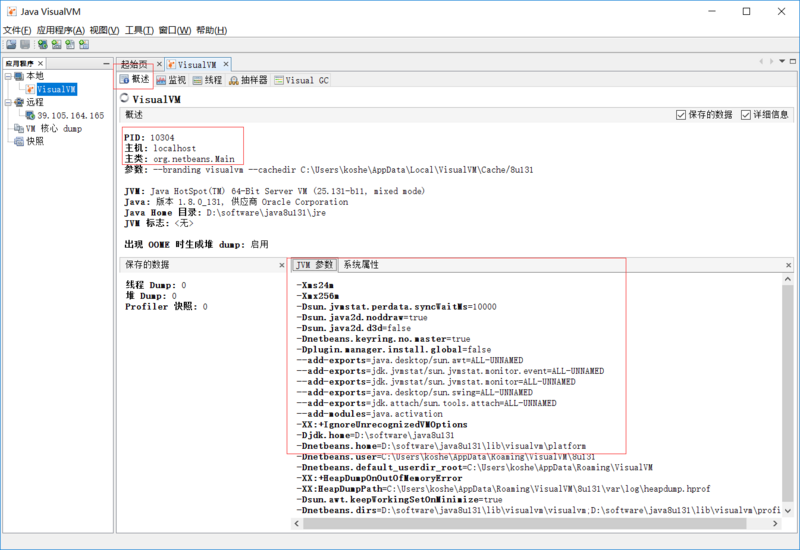
Task: Select the VM 核心 dump node
Action: pos(54,129)
